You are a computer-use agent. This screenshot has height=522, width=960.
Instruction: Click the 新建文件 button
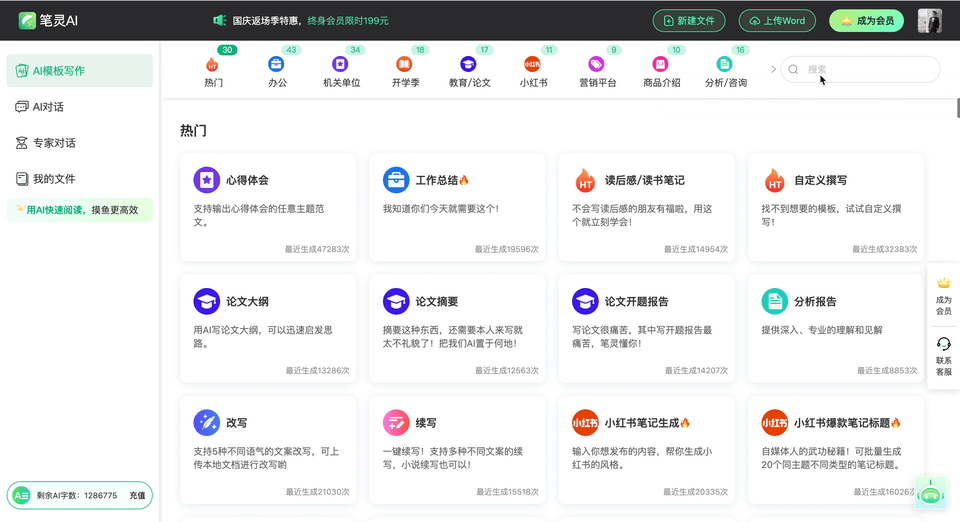click(689, 21)
